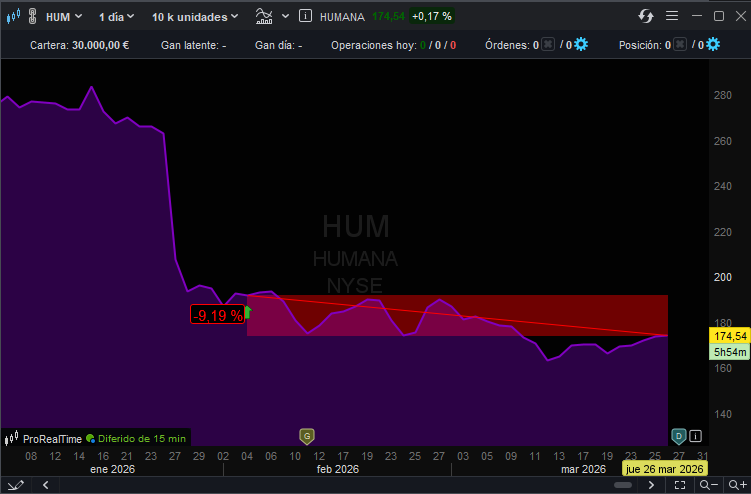Zoom out with the magnifier minus
The height and width of the screenshot is (494, 751).
708,485
